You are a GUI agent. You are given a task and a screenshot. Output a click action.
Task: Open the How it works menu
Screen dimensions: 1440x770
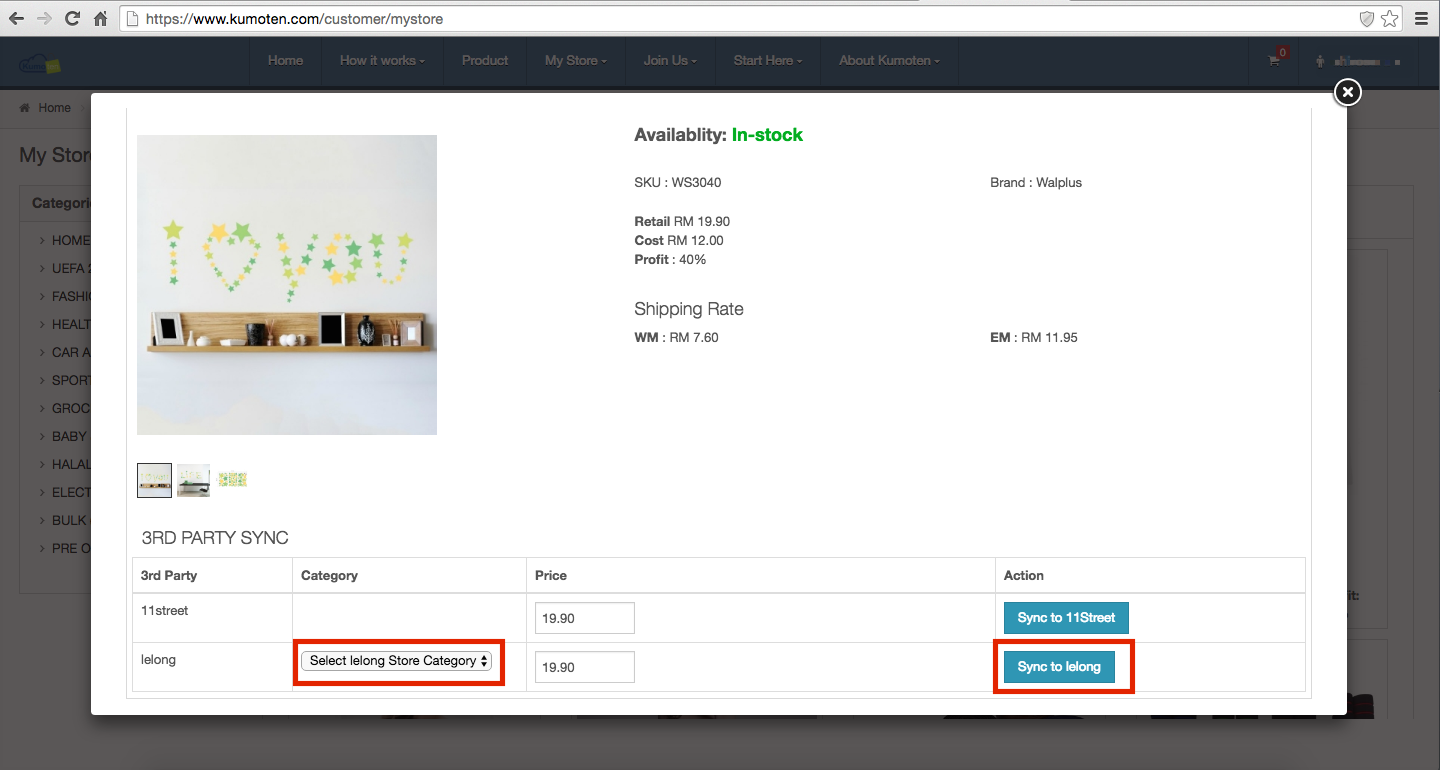click(382, 60)
